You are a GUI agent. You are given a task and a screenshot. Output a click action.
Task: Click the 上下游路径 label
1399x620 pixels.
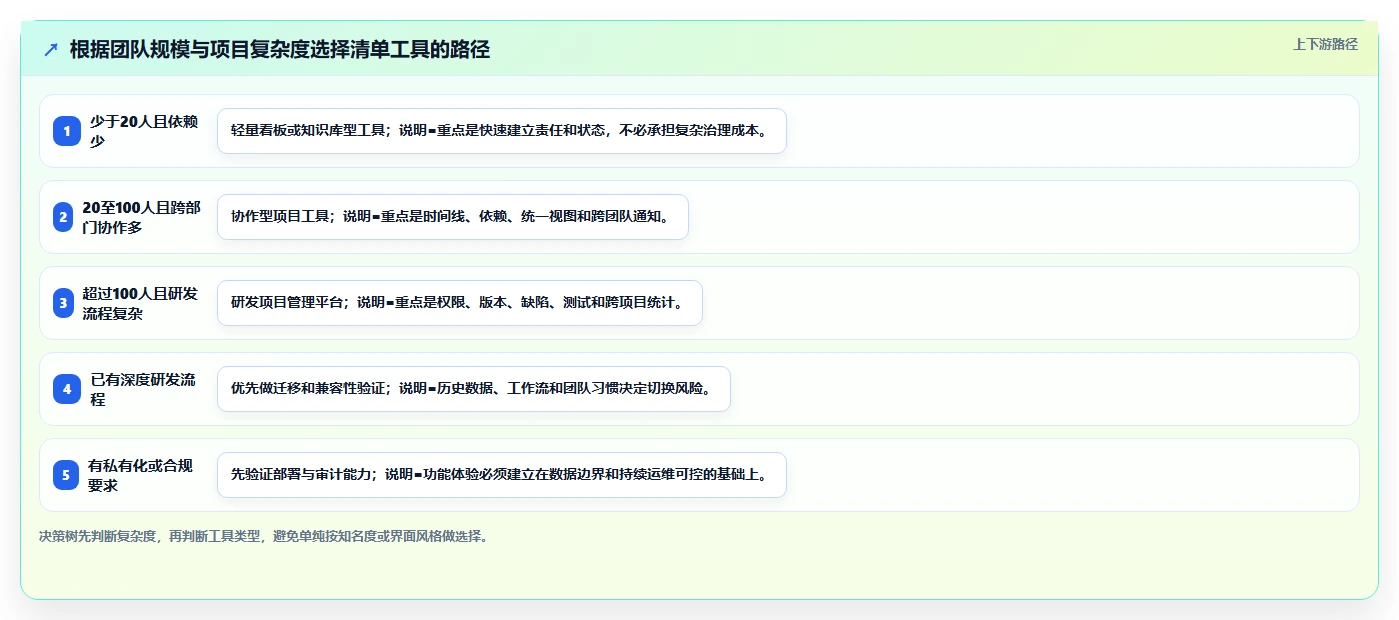[x=1325, y=44]
